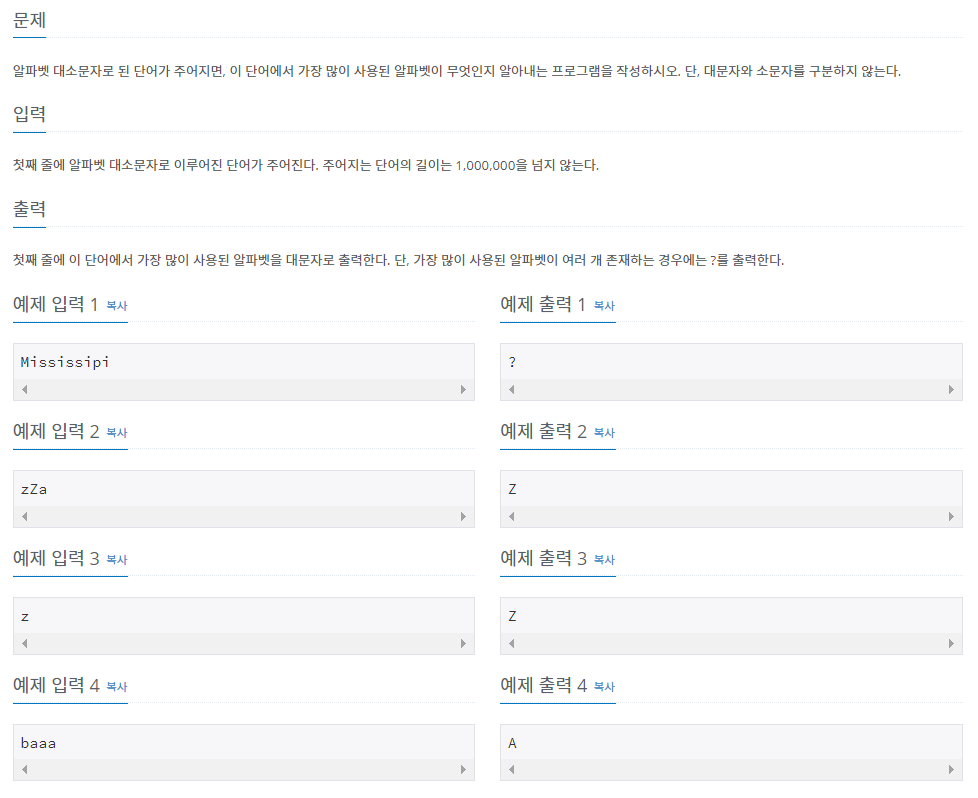978x798 pixels.
Task: Click right scroll arrow of example output 4
Action: point(951,769)
